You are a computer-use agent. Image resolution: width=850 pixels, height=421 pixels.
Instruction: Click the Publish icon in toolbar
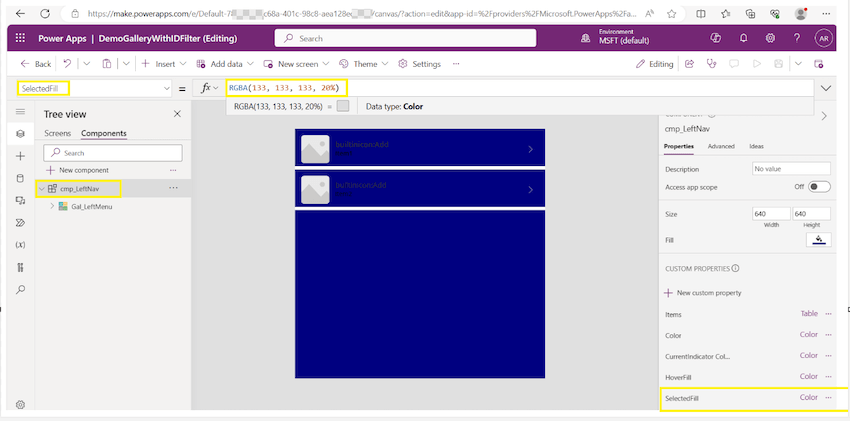coord(819,63)
